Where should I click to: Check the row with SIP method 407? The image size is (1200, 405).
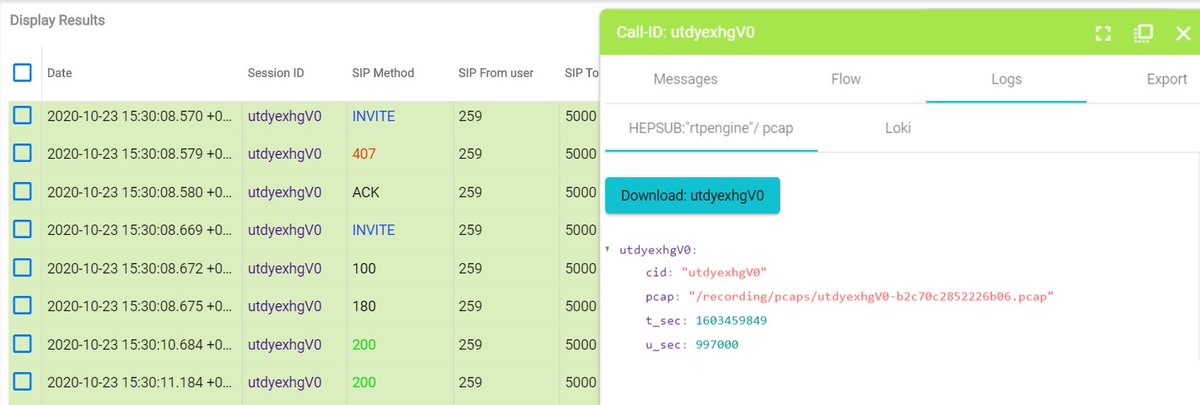pyautogui.click(x=22, y=154)
